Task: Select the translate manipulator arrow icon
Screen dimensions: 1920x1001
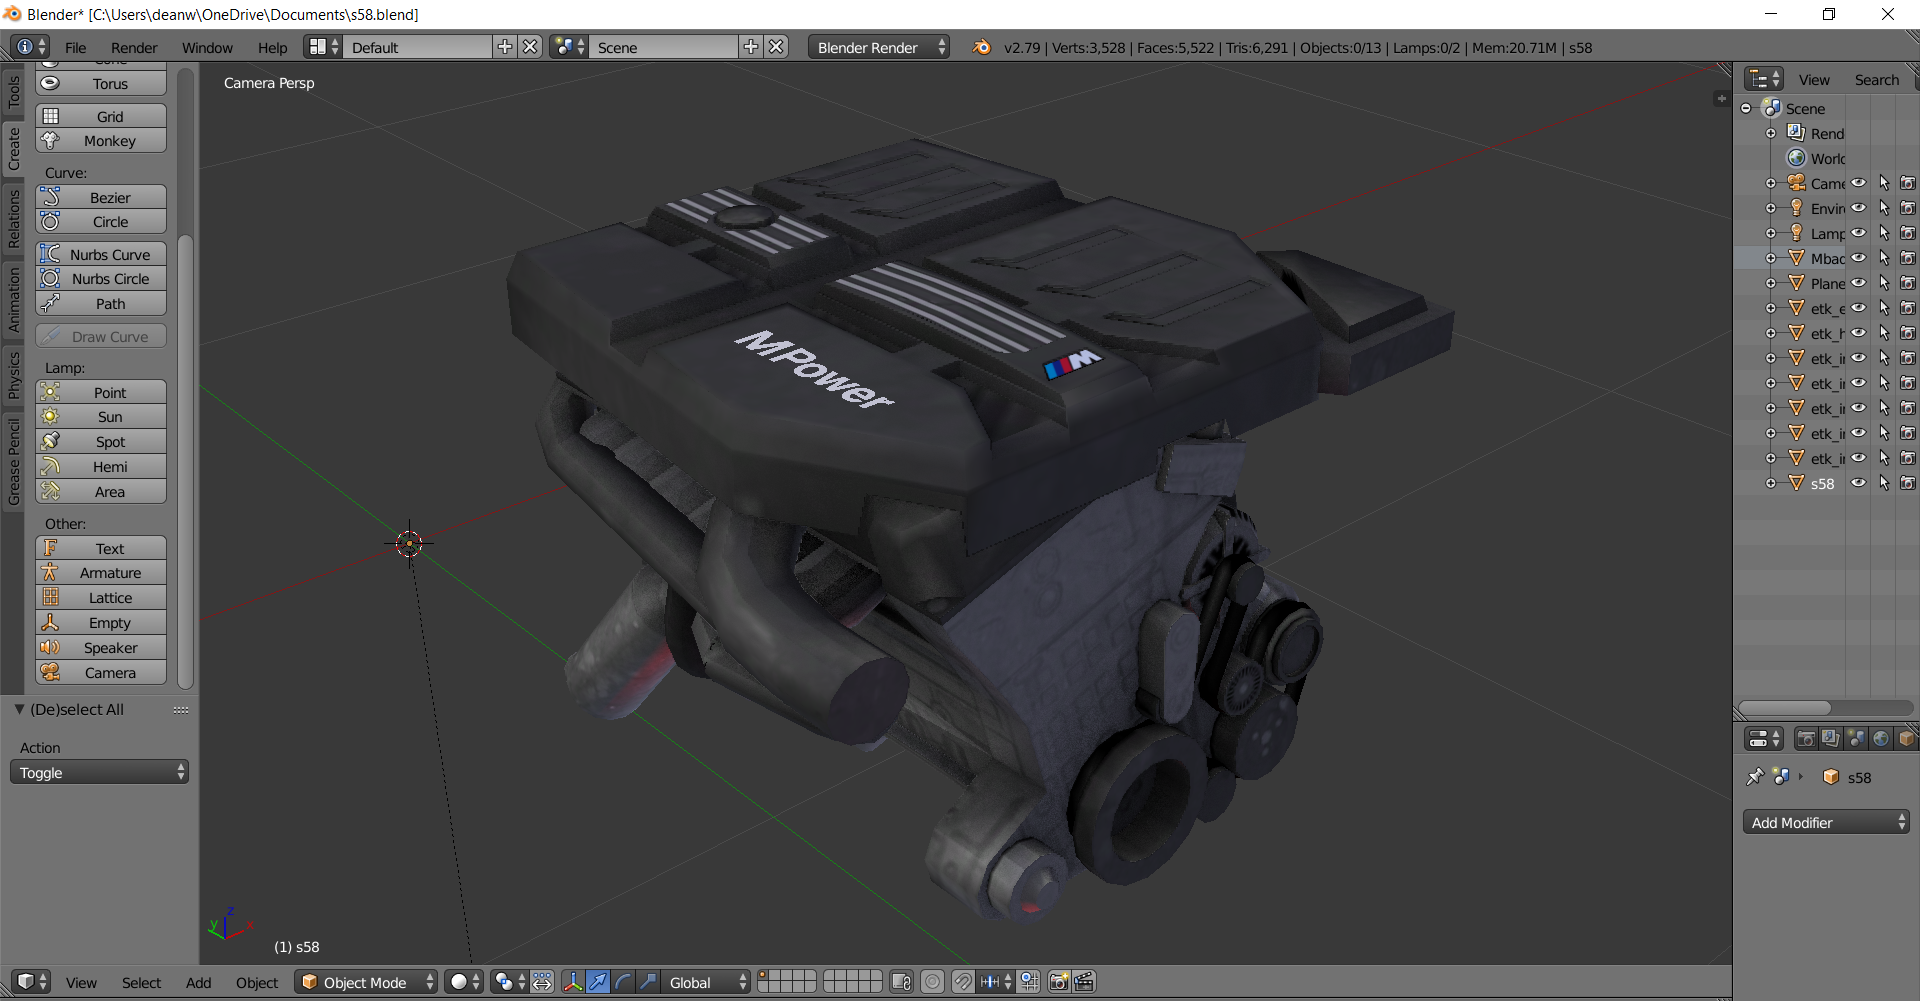Action: 598,982
